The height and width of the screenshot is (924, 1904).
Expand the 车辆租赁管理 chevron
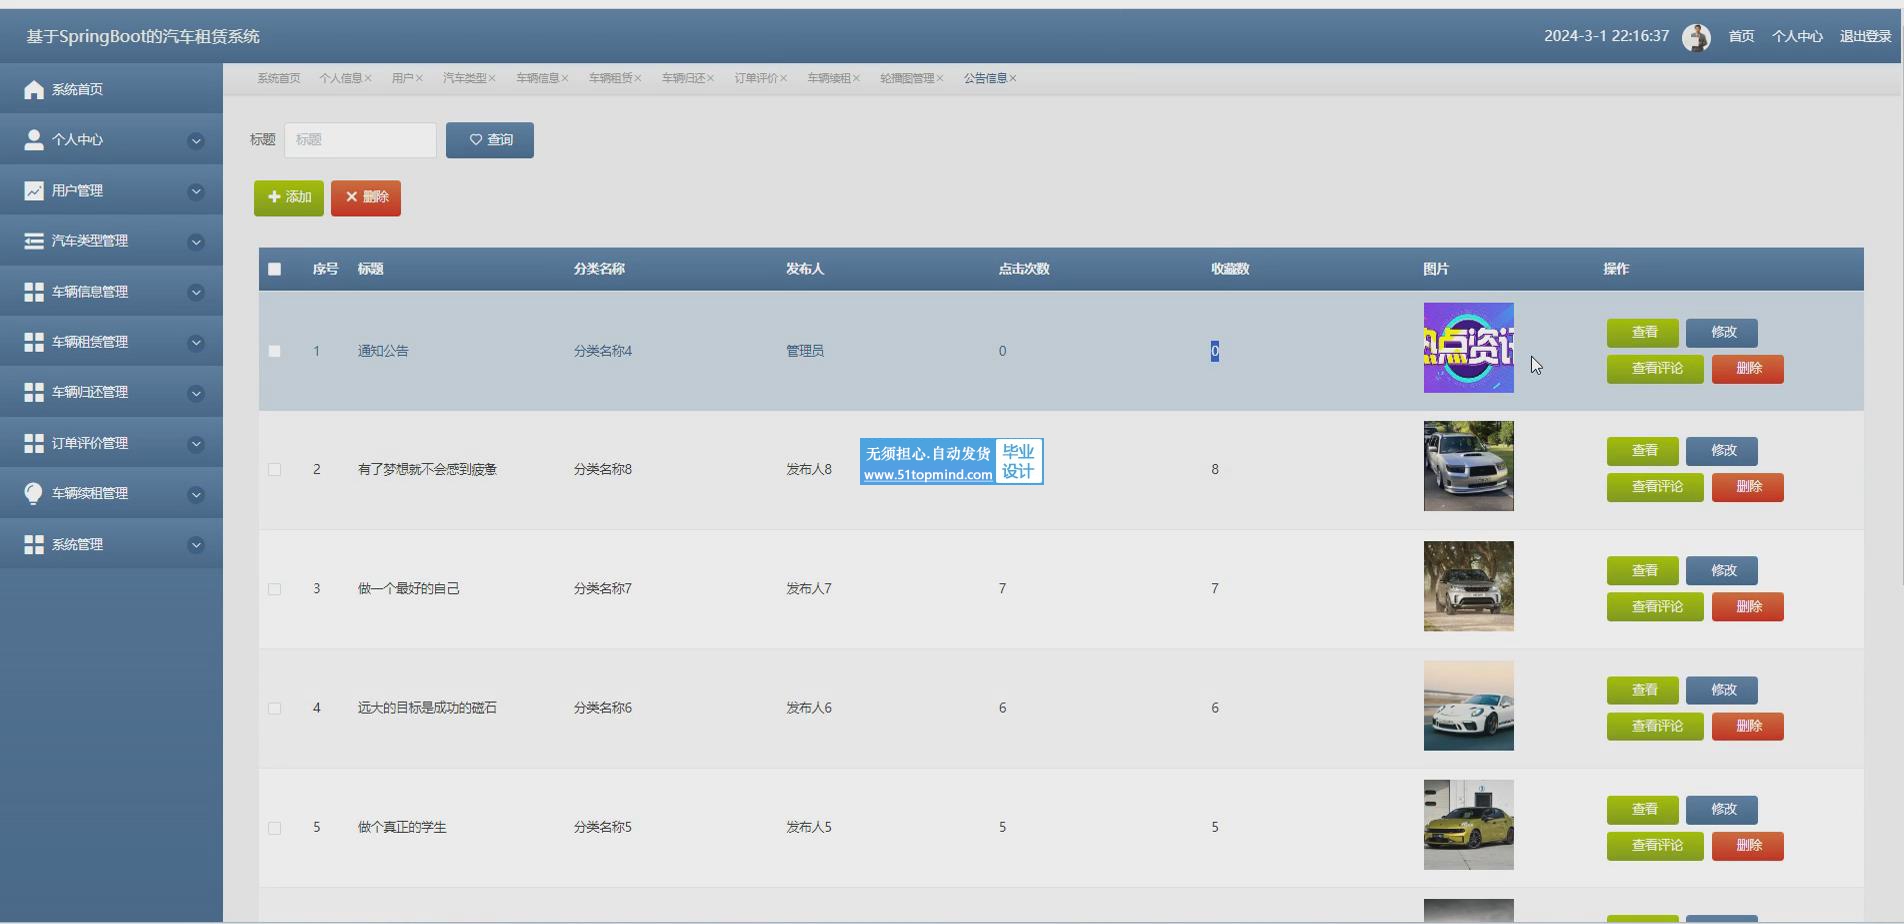[x=196, y=343]
